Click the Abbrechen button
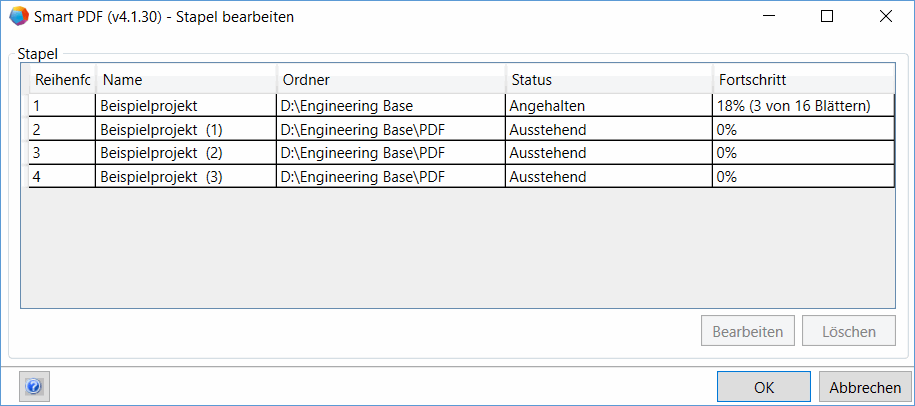Image resolution: width=915 pixels, height=406 pixels. [x=865, y=387]
